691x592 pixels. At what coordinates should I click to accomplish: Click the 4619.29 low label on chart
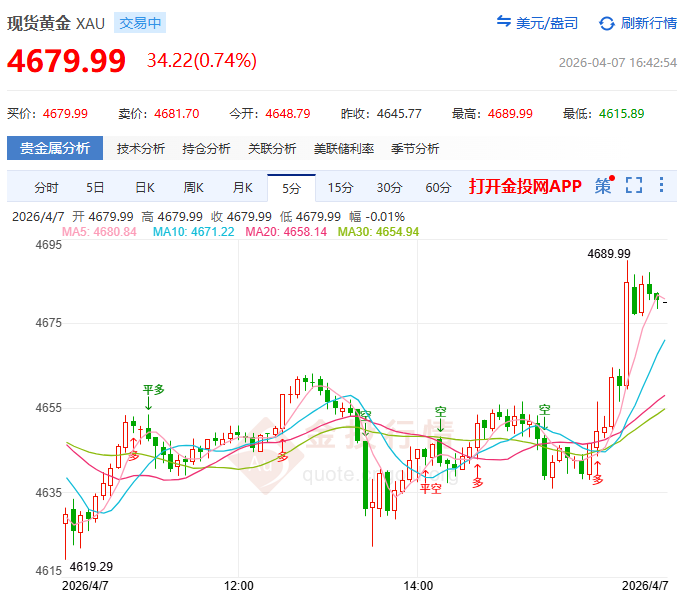click(x=91, y=566)
